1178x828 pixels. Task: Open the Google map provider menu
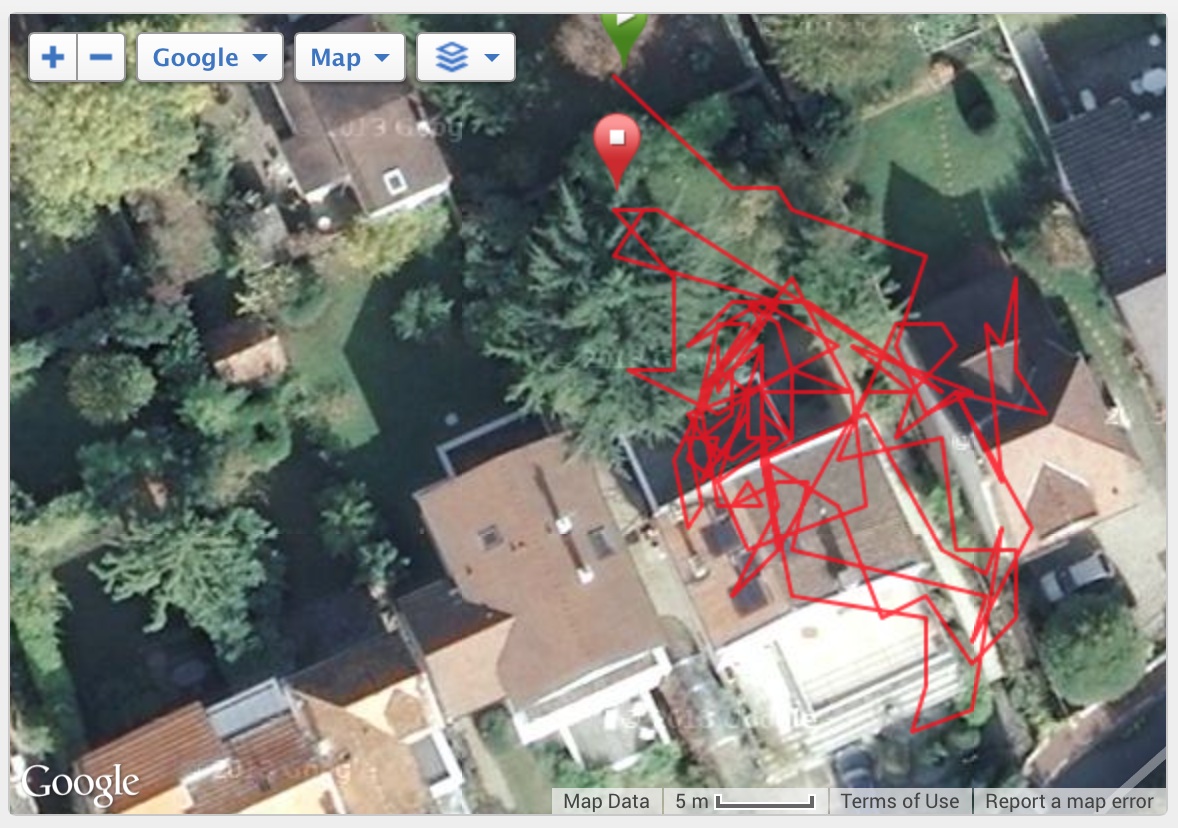210,57
